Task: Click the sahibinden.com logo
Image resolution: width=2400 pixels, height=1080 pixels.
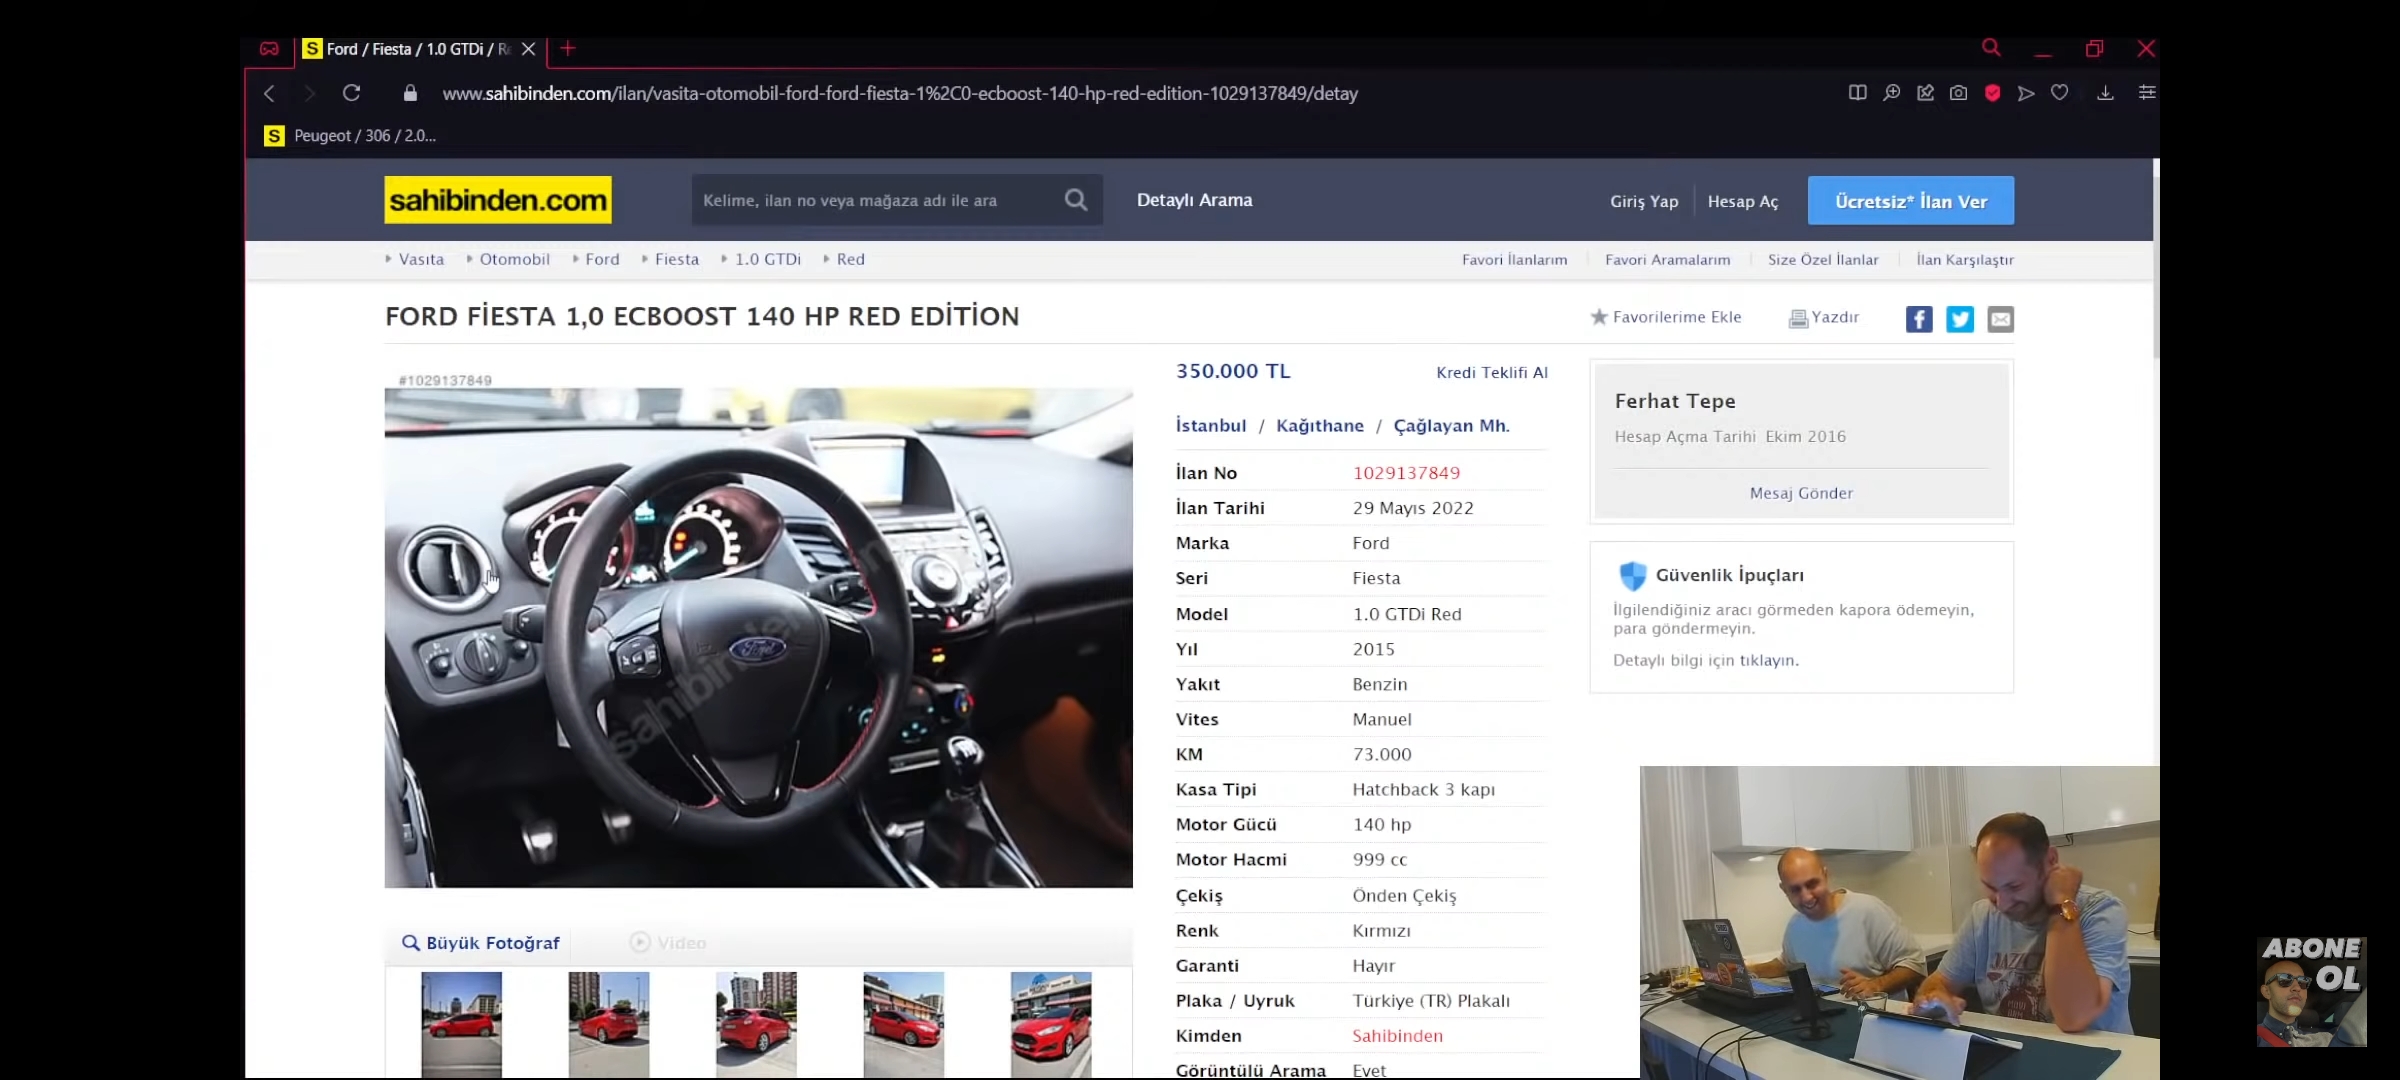Action: (498, 200)
